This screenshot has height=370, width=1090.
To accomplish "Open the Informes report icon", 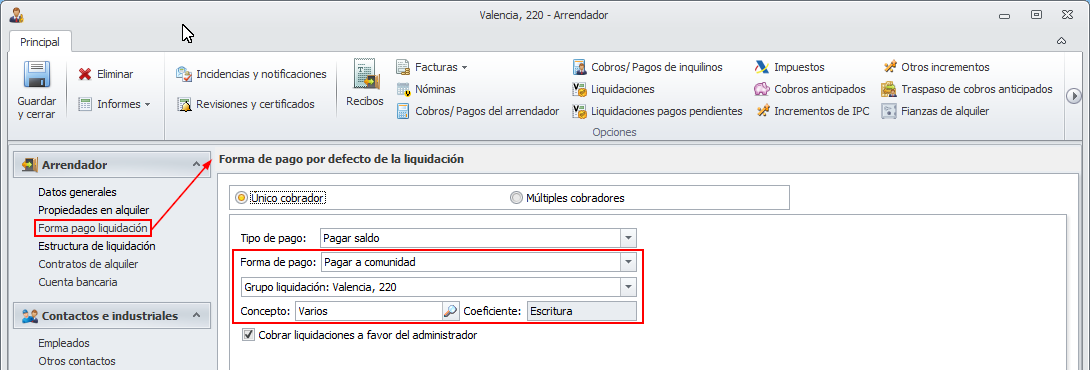I will [85, 104].
